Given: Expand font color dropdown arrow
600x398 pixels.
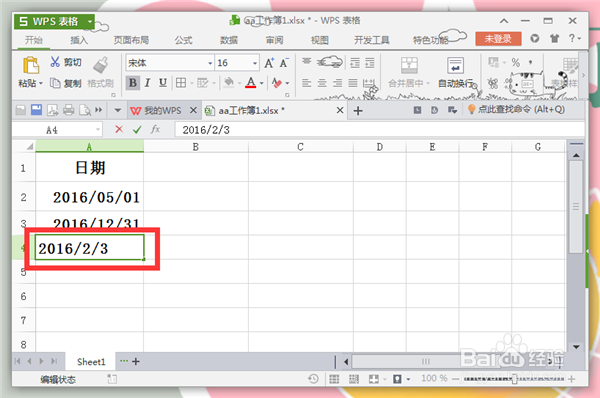Looking at the screenshot, I should (262, 83).
